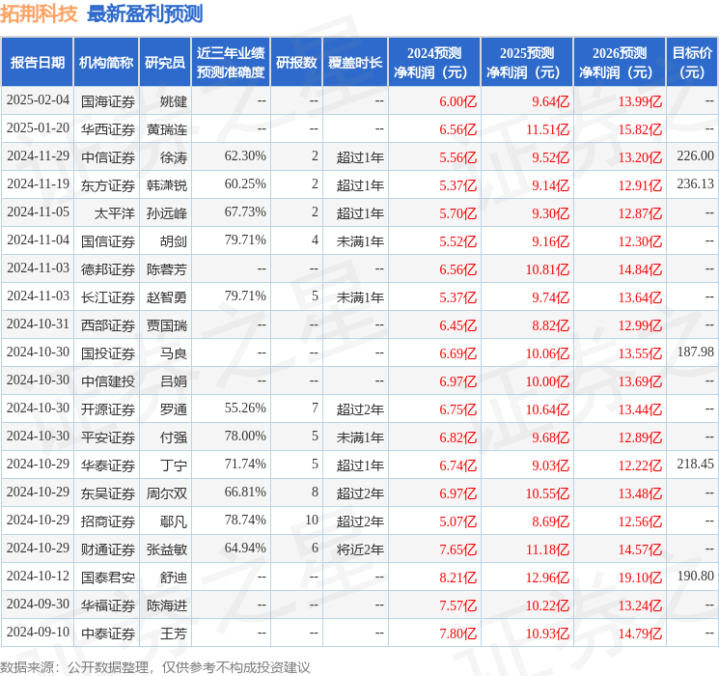Click target price 190.80
Viewport: 719px width, 676px height.
[695, 576]
